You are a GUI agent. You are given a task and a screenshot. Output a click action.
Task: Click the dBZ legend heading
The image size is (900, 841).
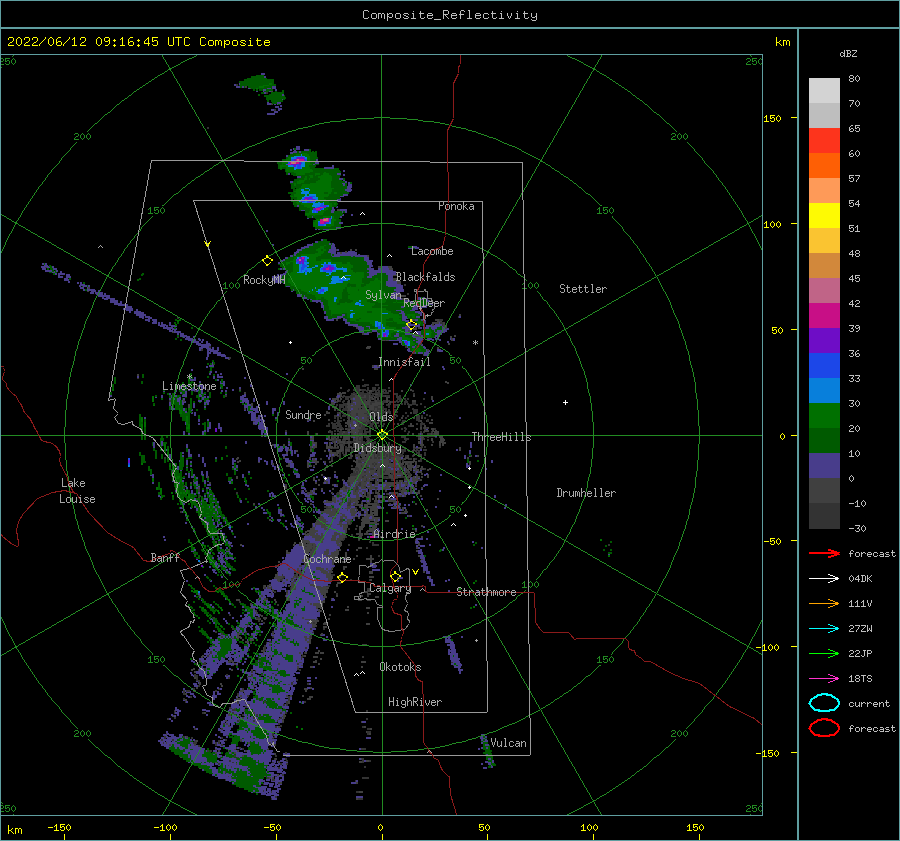pyautogui.click(x=848, y=53)
